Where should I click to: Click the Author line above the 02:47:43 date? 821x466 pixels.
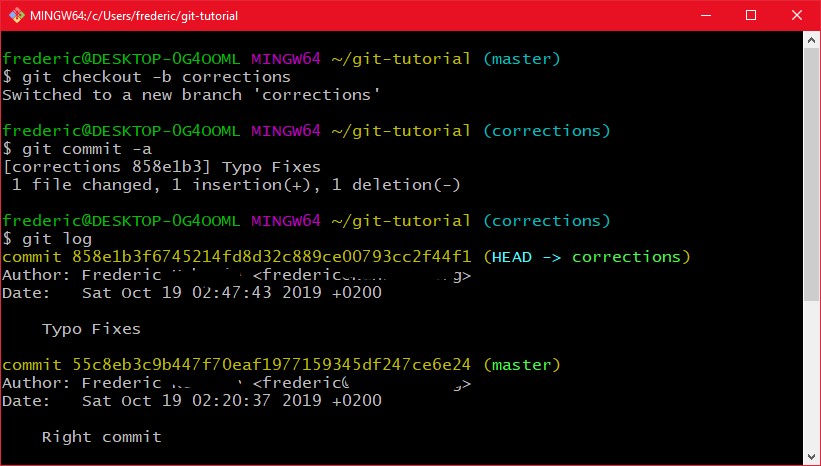pos(237,275)
